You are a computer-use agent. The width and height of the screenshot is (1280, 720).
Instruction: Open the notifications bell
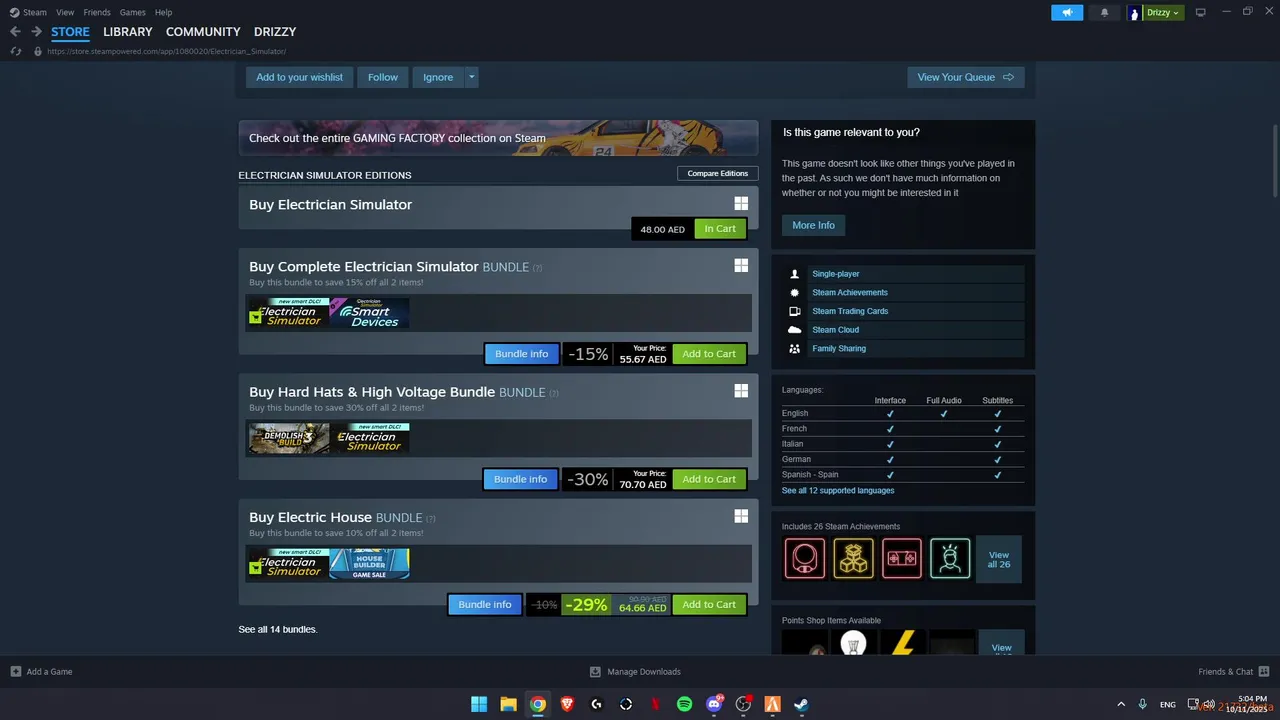pos(1104,12)
